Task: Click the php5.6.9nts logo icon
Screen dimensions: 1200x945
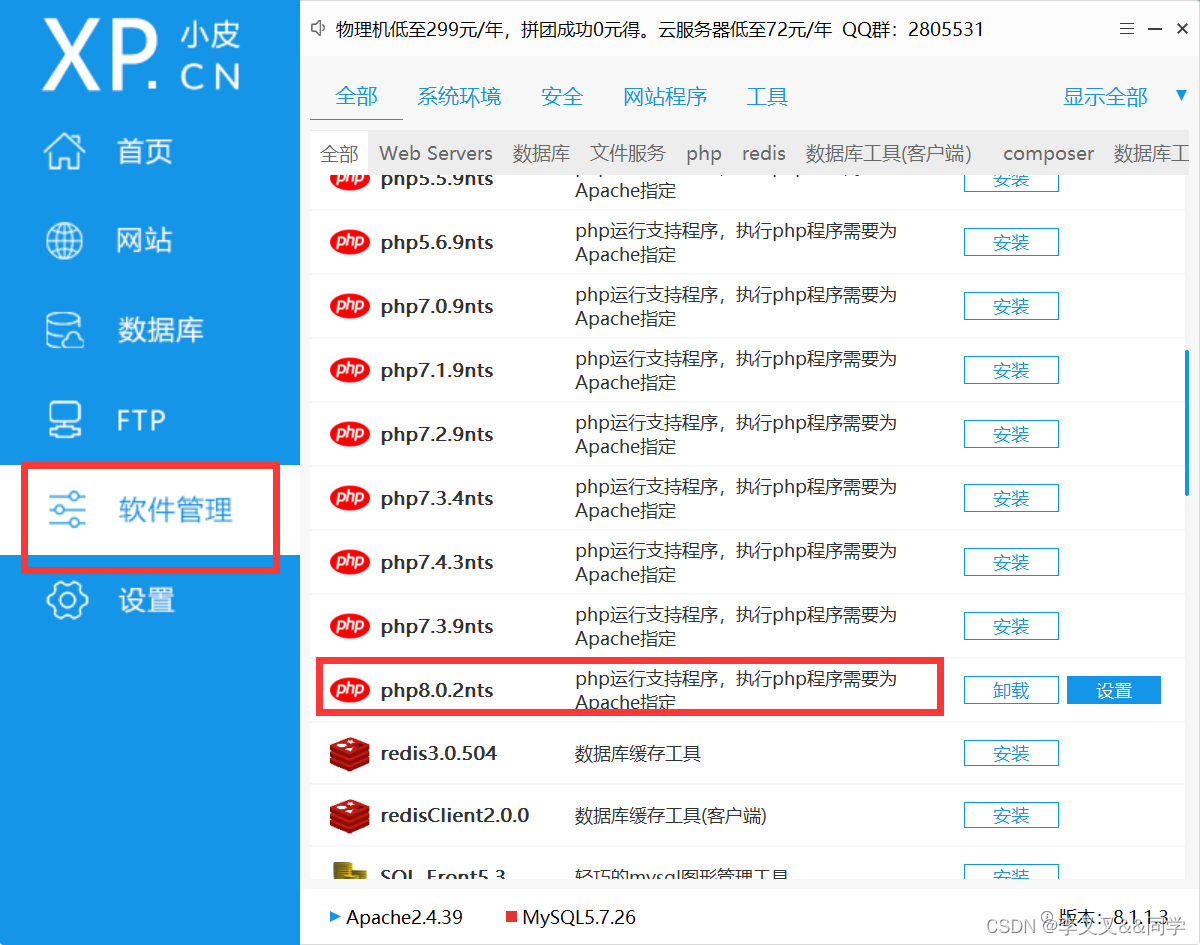Action: coord(350,242)
